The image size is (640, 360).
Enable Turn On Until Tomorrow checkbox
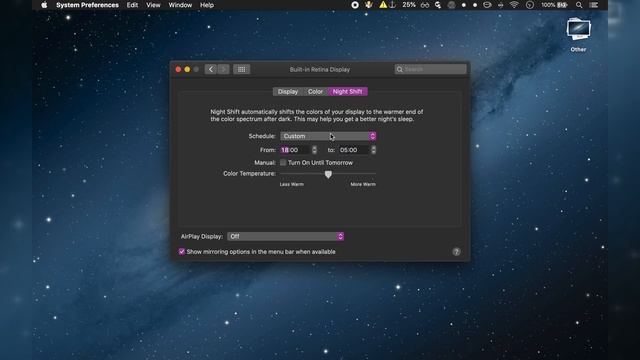coord(283,162)
